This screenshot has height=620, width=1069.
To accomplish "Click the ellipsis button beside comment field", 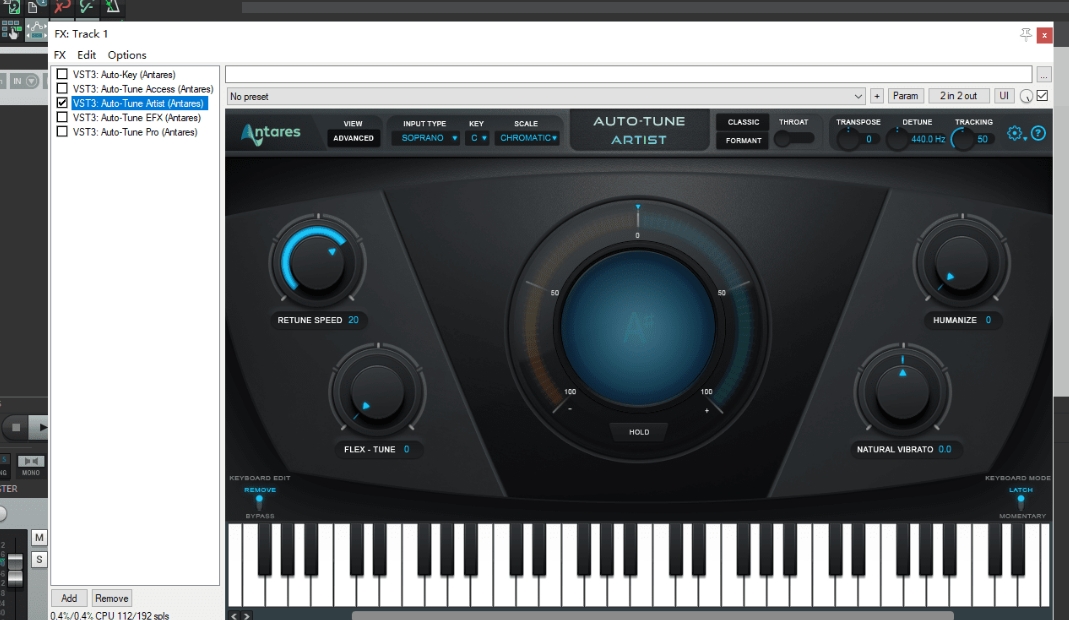I will pyautogui.click(x=1044, y=74).
